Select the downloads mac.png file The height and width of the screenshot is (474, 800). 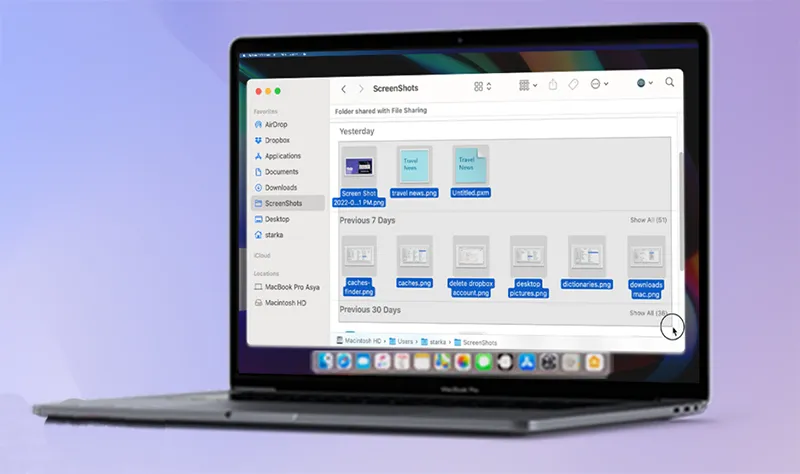(646, 267)
